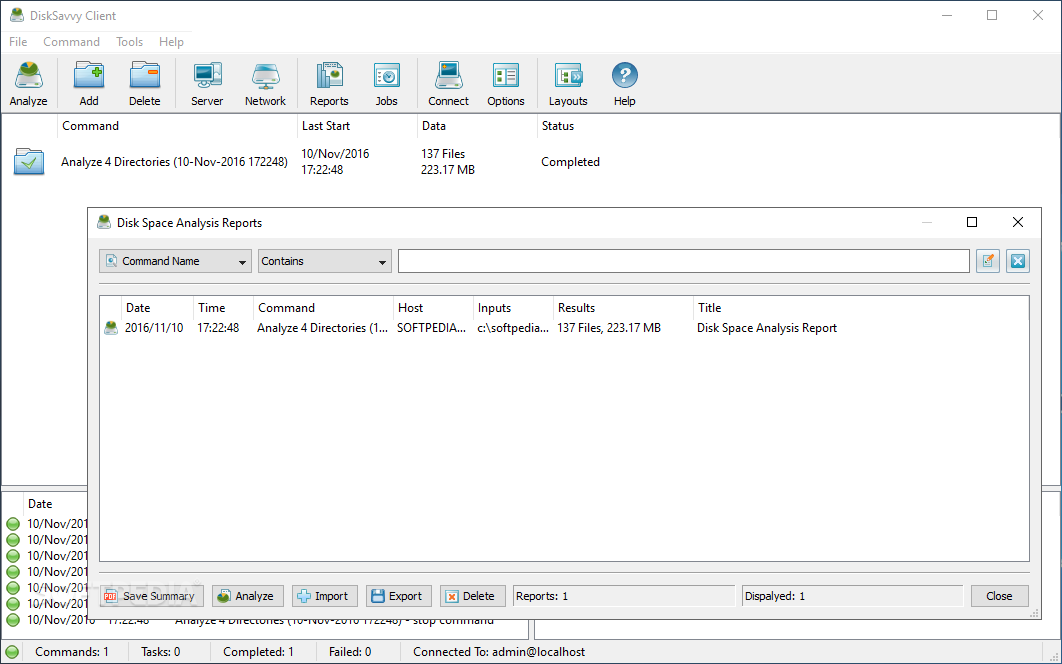Click the Import button
Screen dimensions: 1062x664
tap(324, 596)
